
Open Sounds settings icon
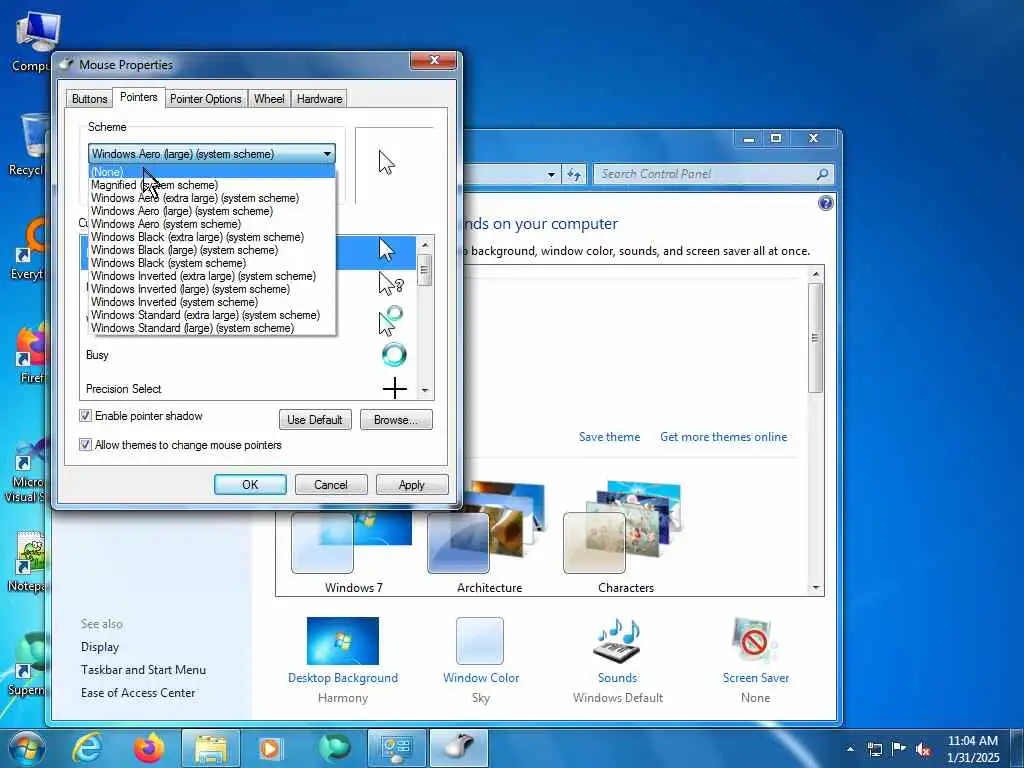click(x=617, y=641)
